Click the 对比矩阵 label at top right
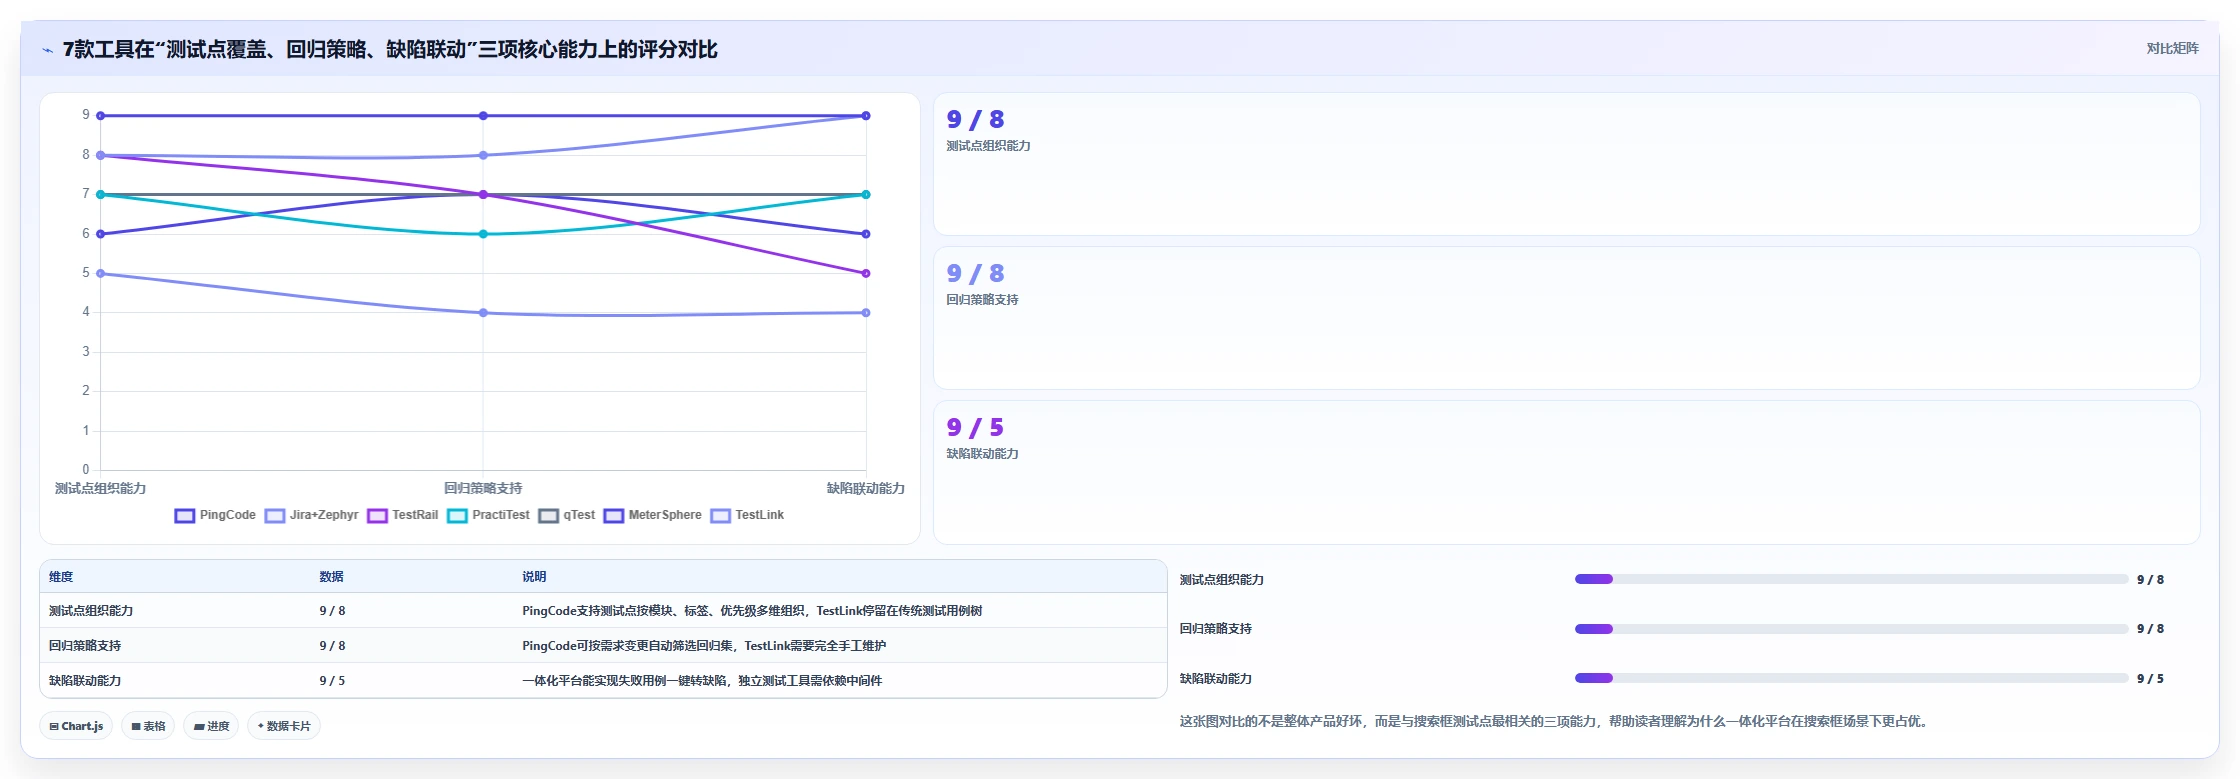This screenshot has height=779, width=2240. pos(2172,49)
